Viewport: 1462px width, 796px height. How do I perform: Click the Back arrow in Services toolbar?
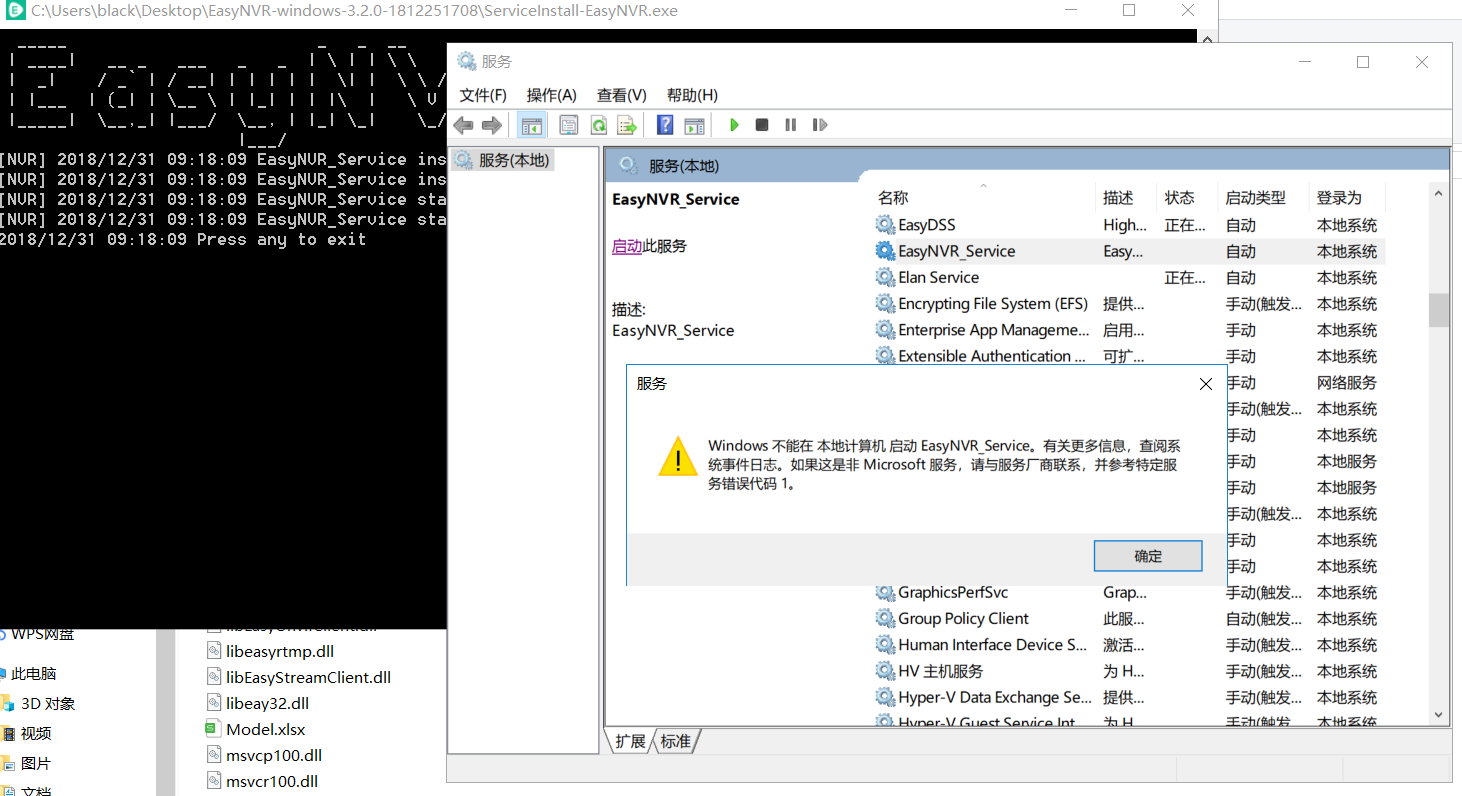point(463,125)
